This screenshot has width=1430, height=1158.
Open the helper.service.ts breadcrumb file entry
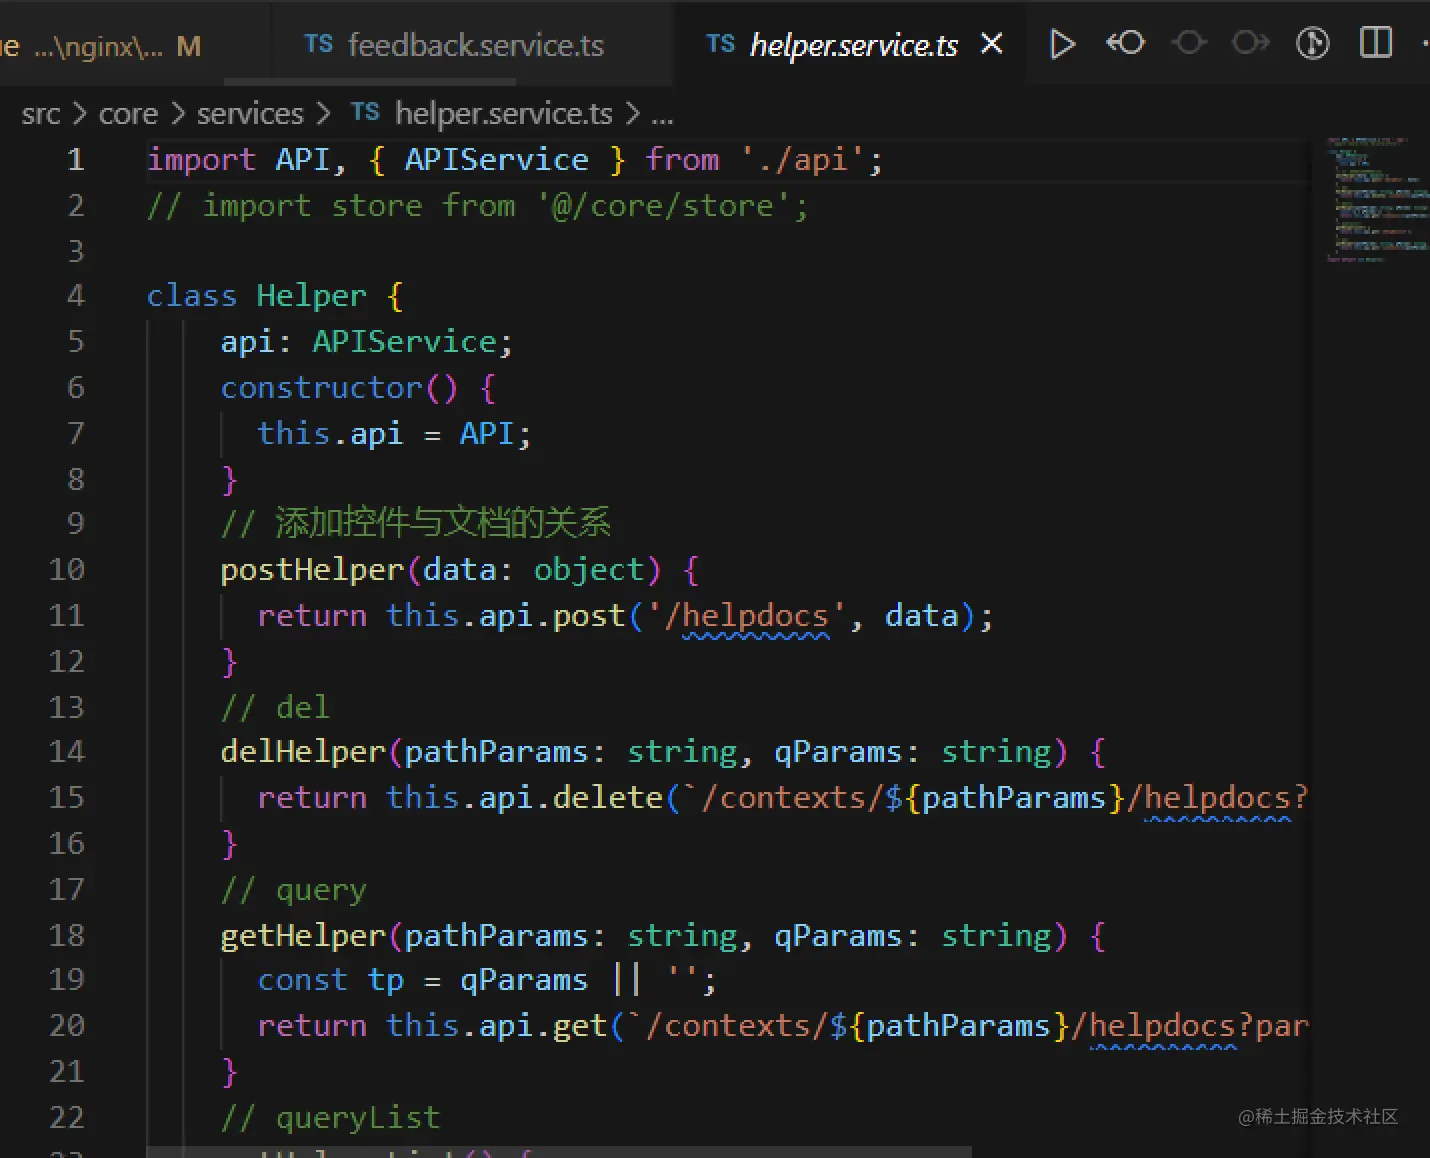click(503, 114)
